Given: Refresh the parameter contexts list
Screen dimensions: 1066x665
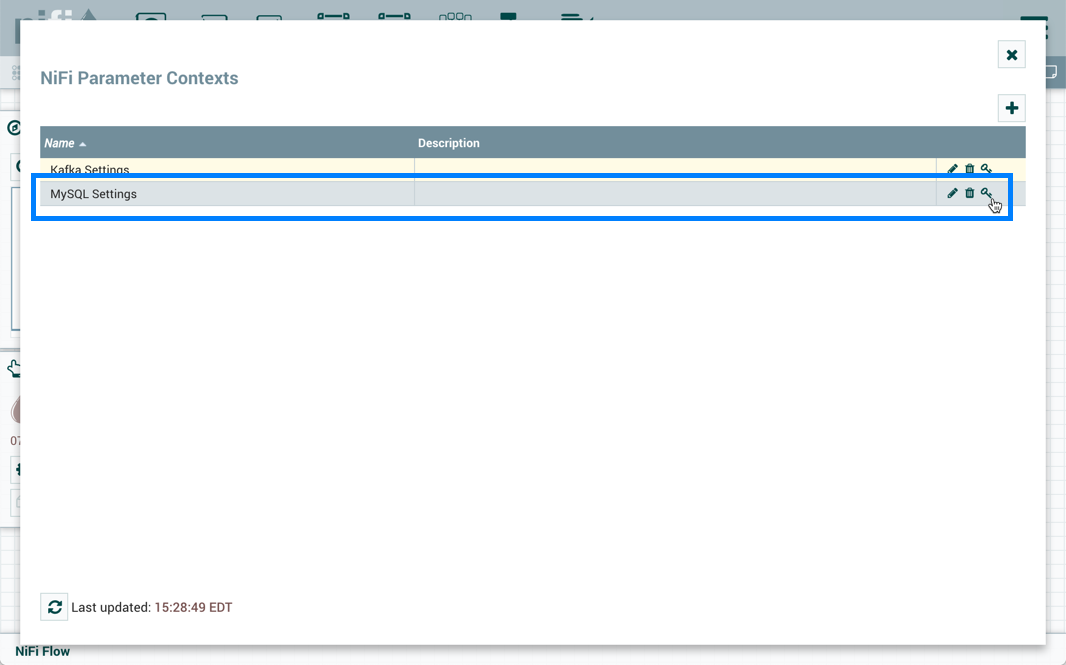Looking at the screenshot, I should pyautogui.click(x=54, y=607).
